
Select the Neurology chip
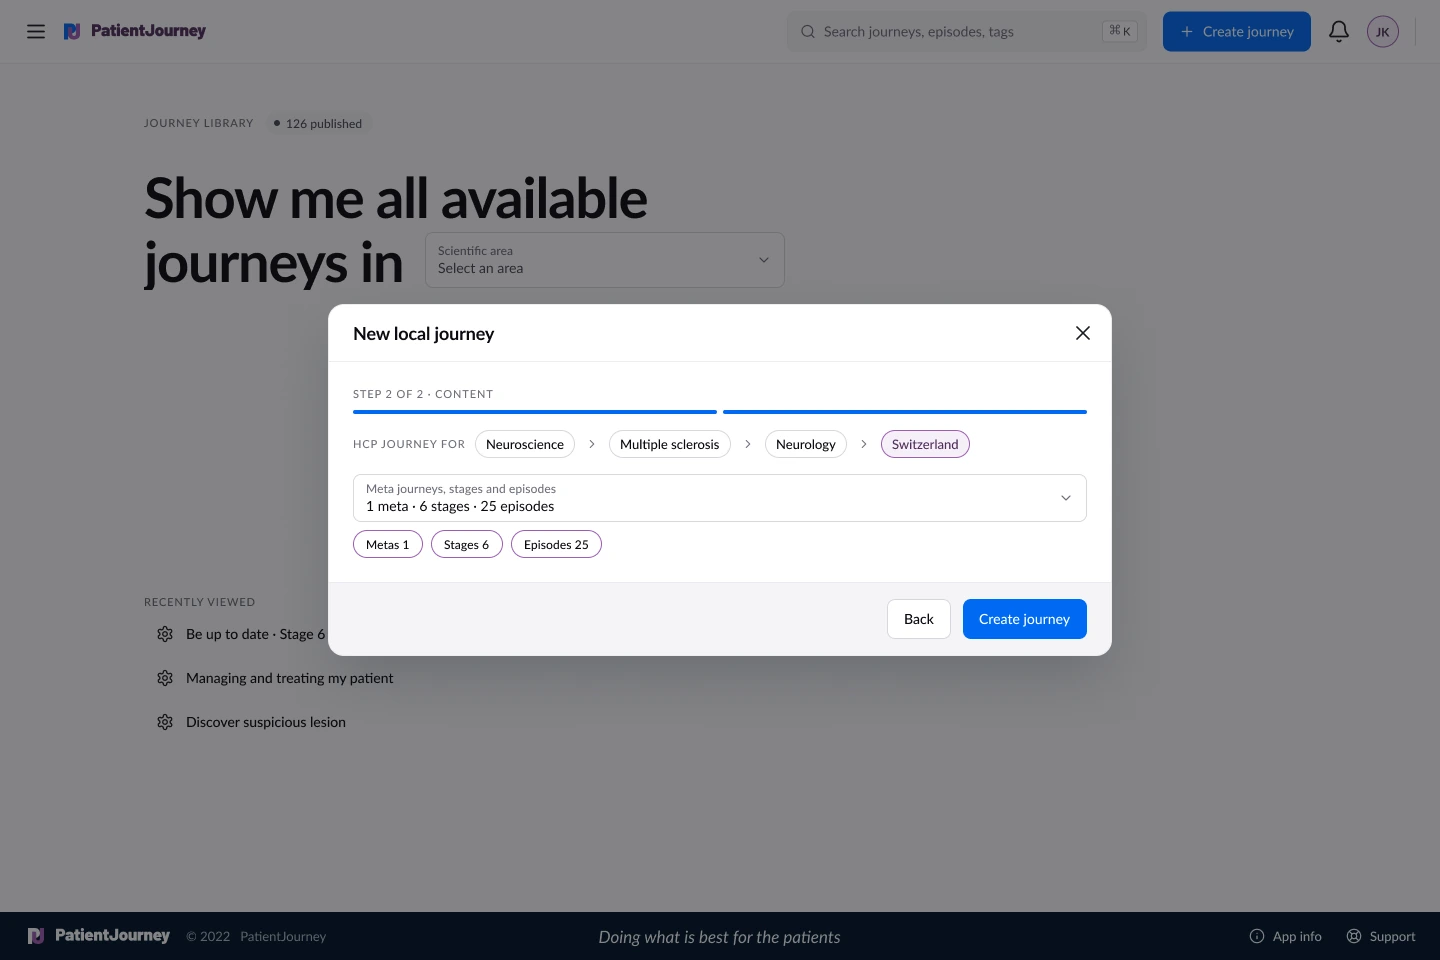pos(806,444)
